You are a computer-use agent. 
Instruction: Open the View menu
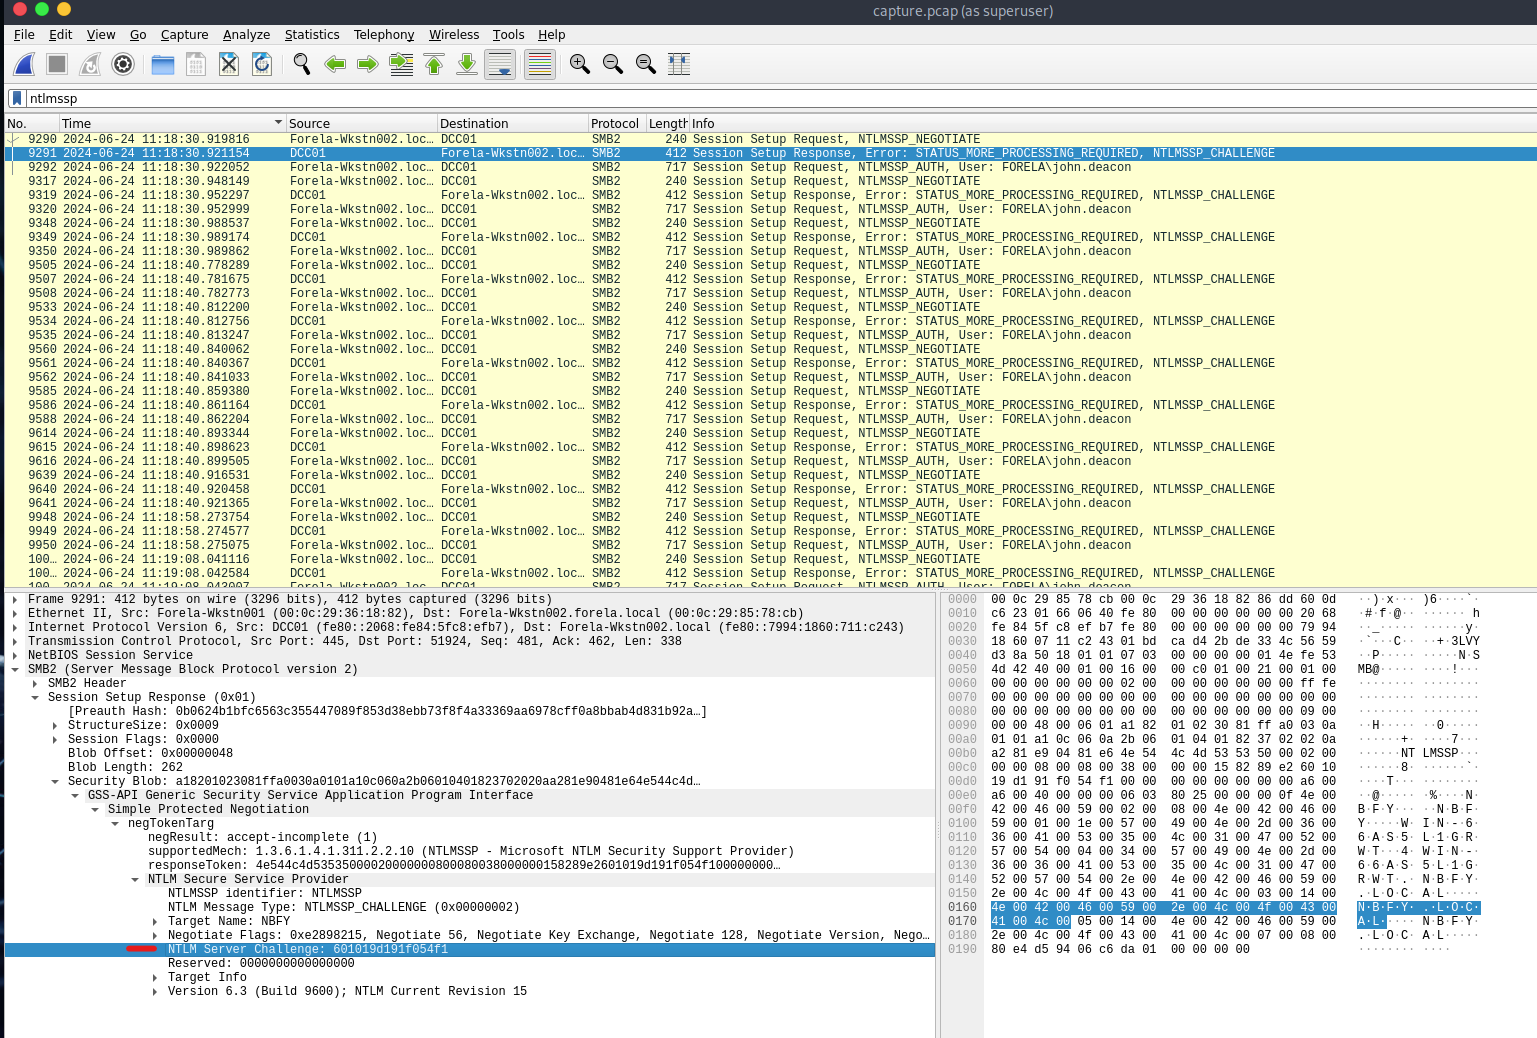click(x=101, y=34)
